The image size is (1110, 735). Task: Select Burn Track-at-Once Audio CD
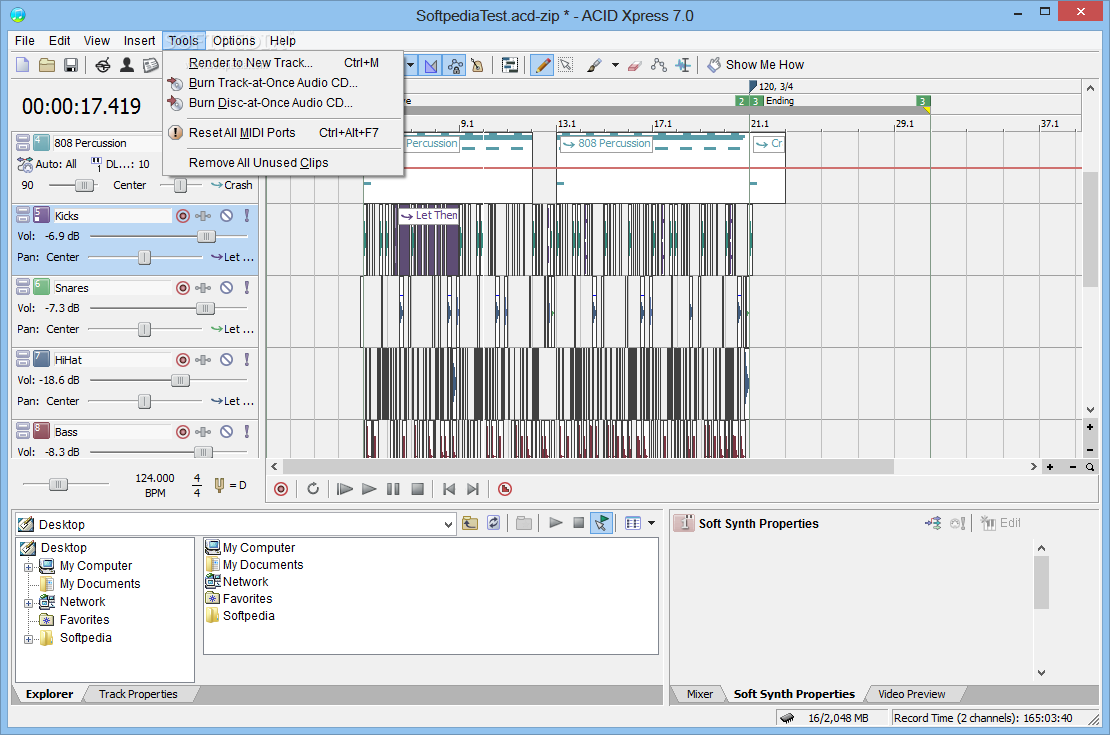point(283,83)
